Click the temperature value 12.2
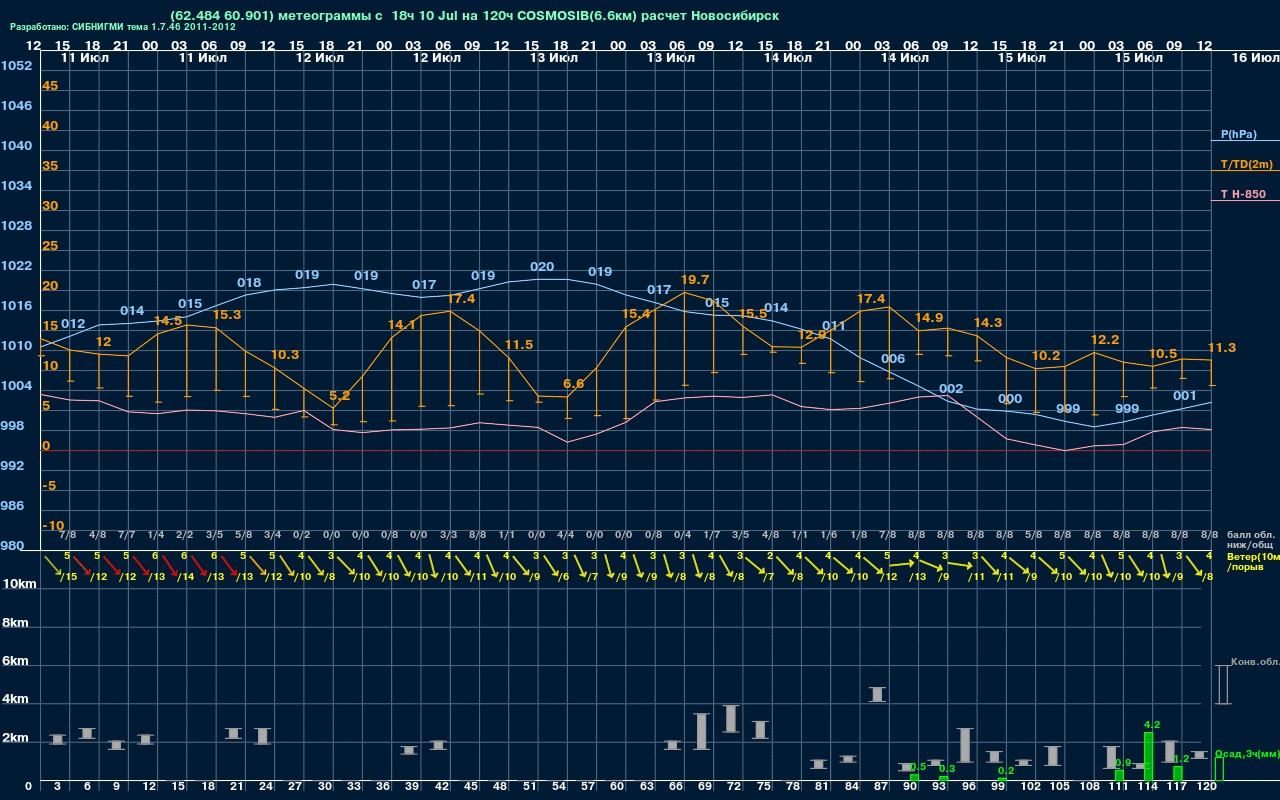The image size is (1280, 800). click(x=1105, y=340)
